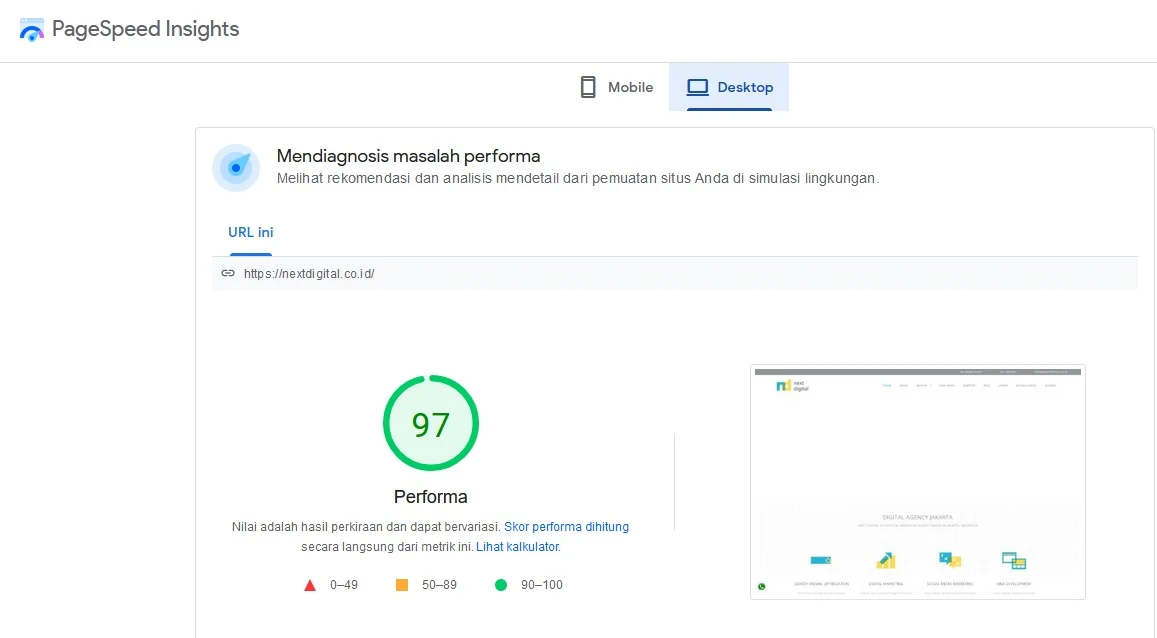
Task: Click the red triangle 0–49 legend icon
Action: [x=310, y=585]
